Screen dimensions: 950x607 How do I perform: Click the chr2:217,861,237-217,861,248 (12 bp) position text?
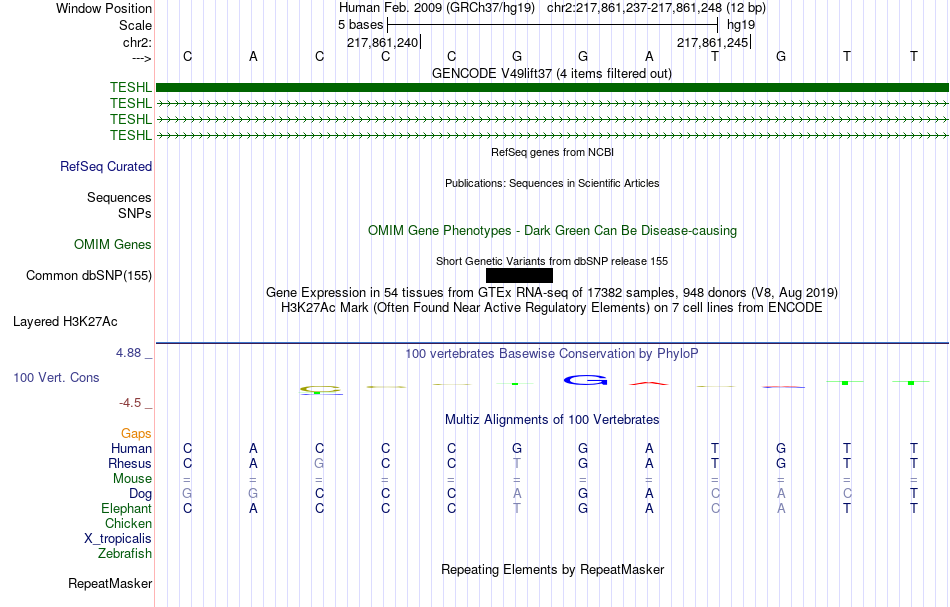(656, 8)
